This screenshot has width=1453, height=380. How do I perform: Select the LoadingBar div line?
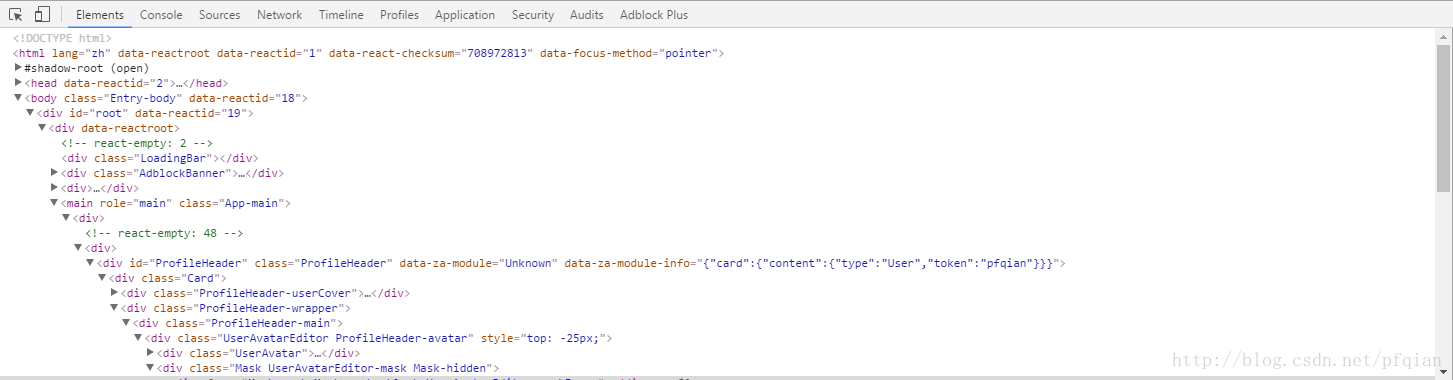coord(160,158)
